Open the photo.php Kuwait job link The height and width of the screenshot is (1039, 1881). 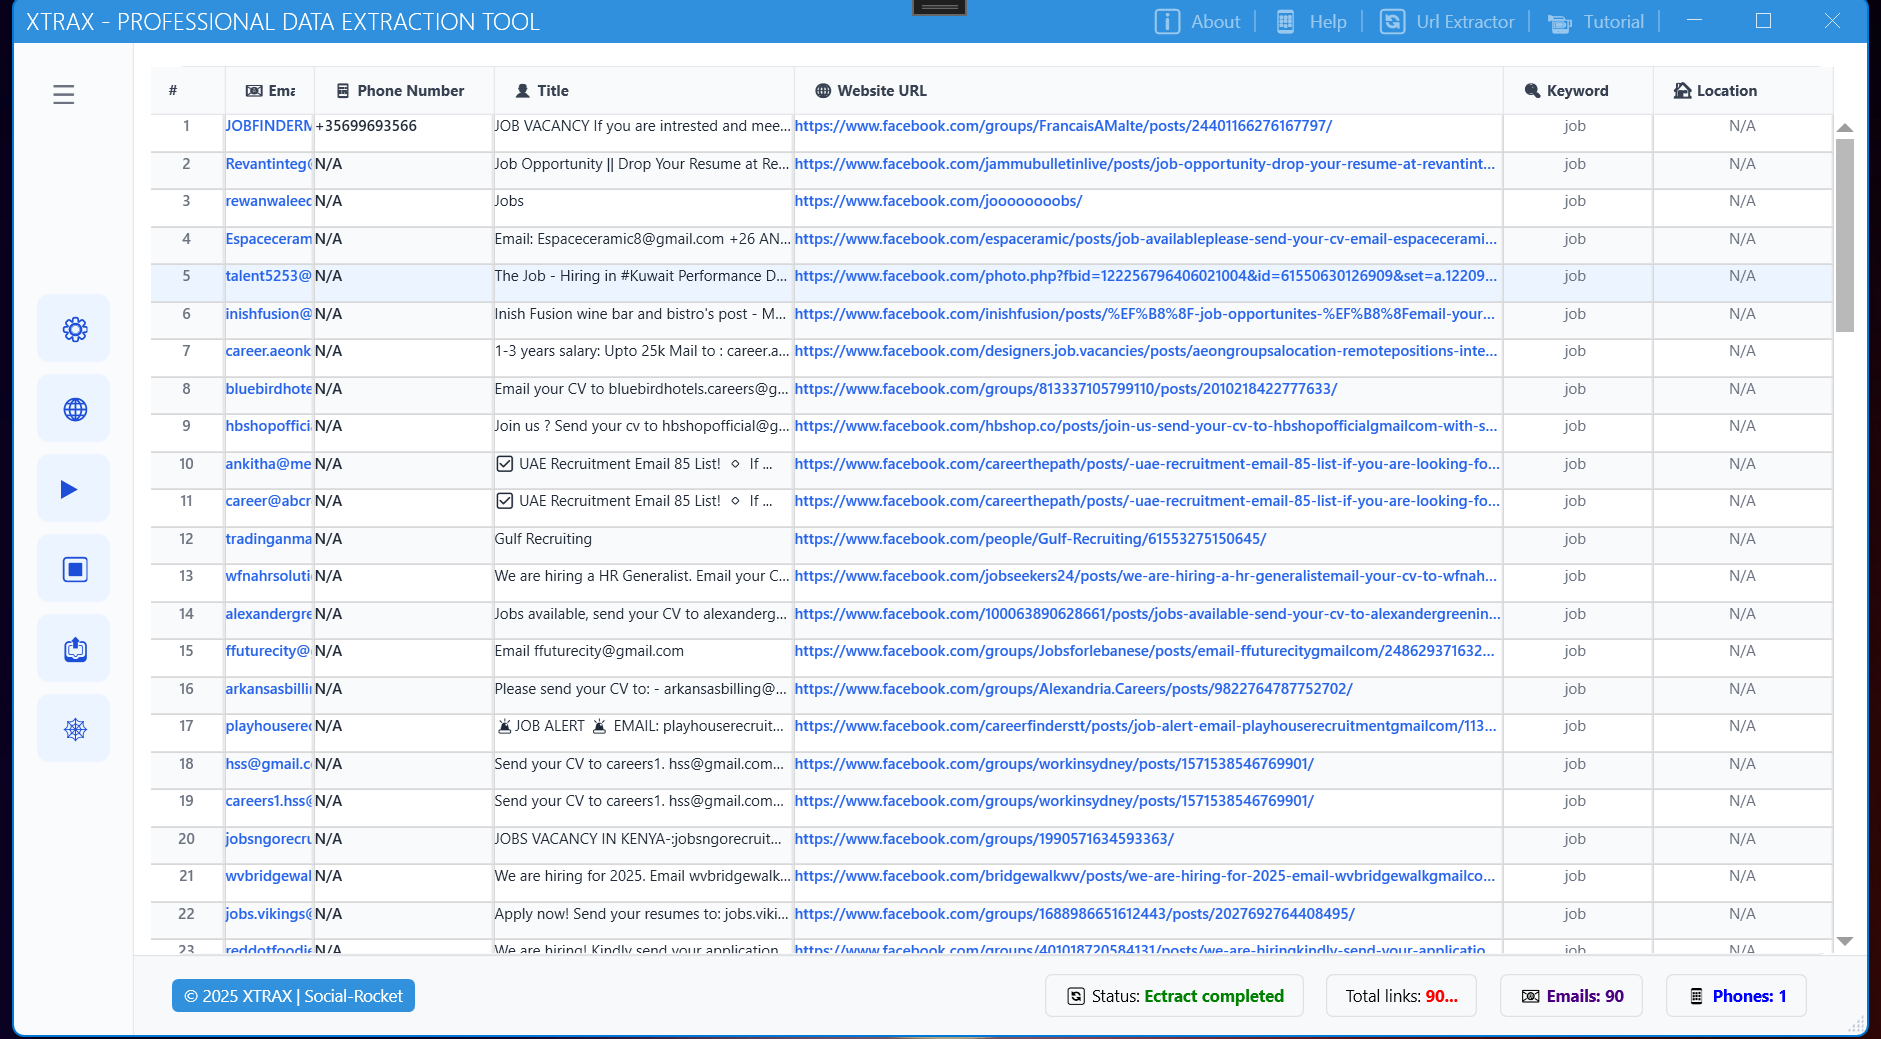1146,276
